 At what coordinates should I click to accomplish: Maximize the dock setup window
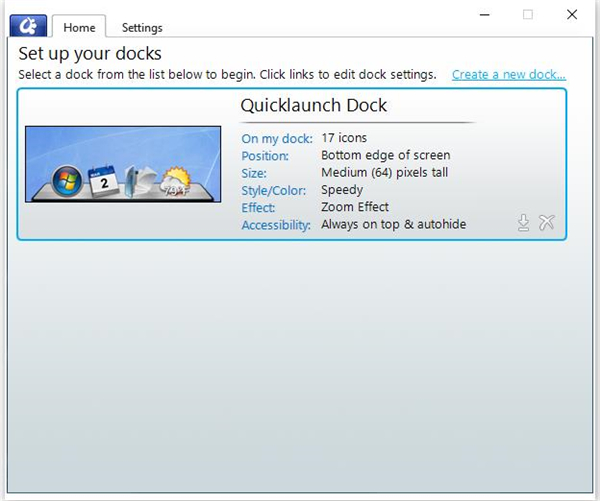(528, 14)
